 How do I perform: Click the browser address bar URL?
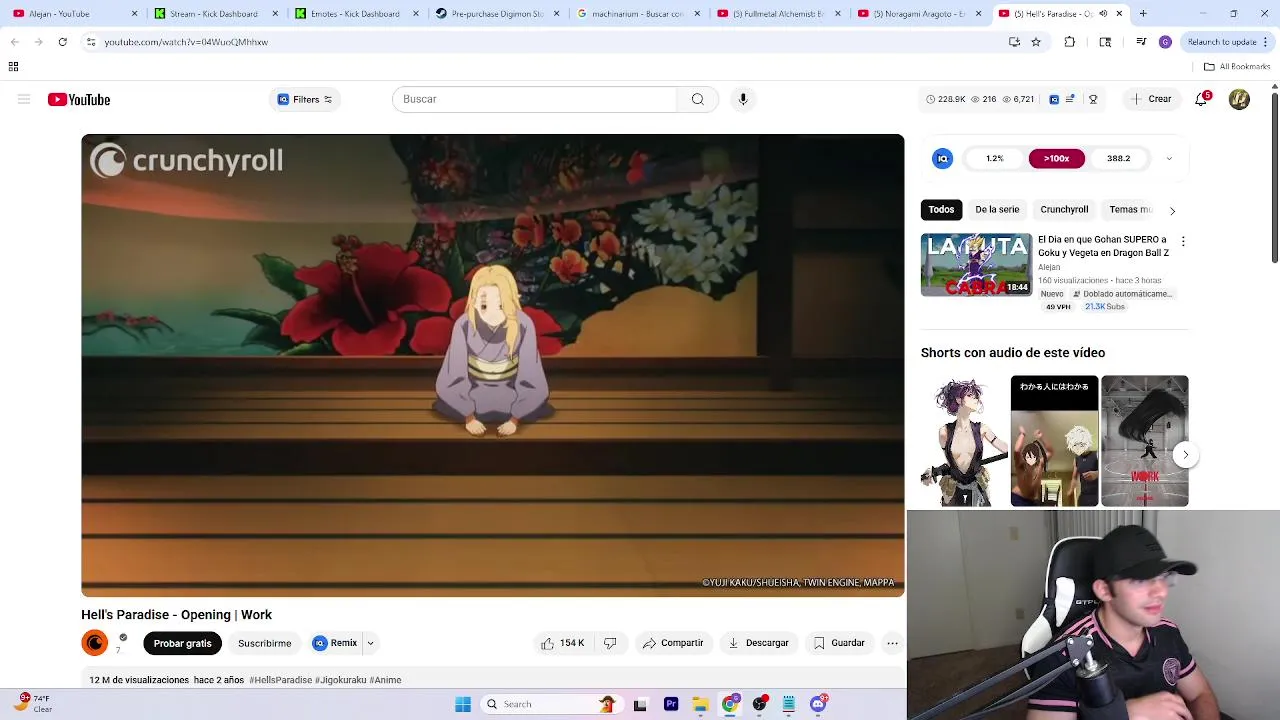pyautogui.click(x=186, y=42)
